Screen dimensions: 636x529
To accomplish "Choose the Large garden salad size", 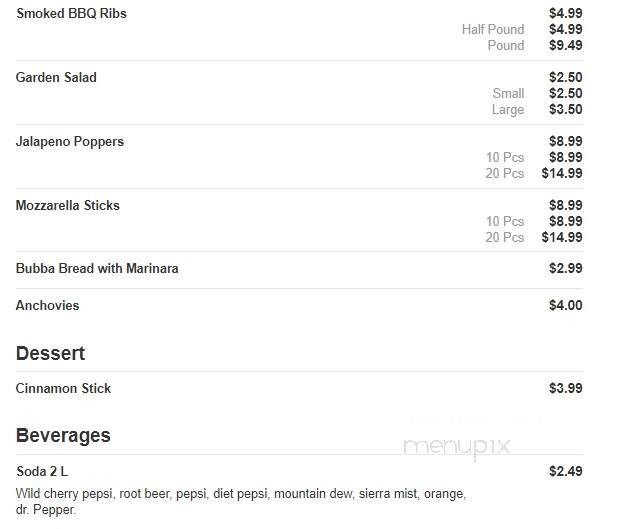I will 508,110.
